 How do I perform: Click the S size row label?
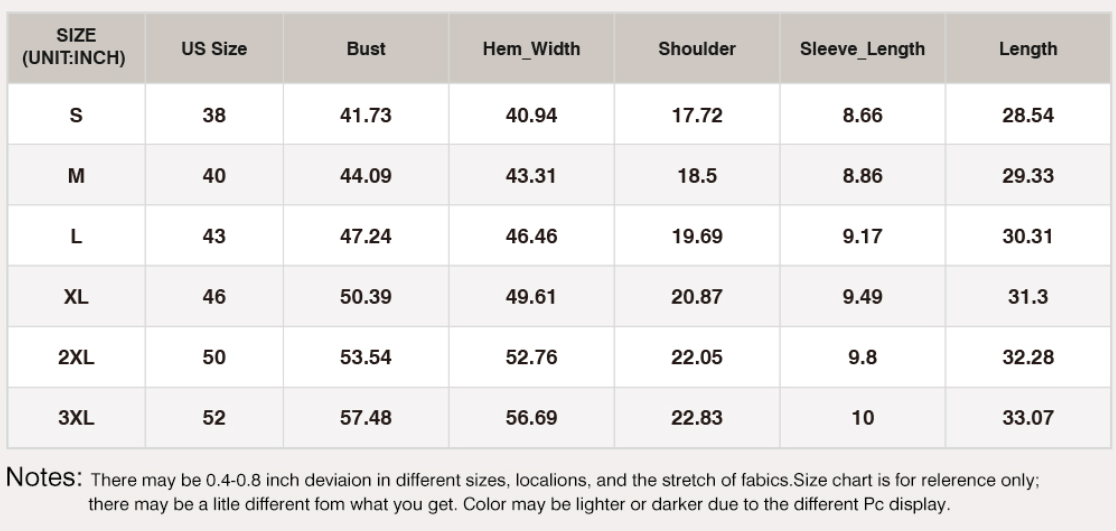click(76, 115)
